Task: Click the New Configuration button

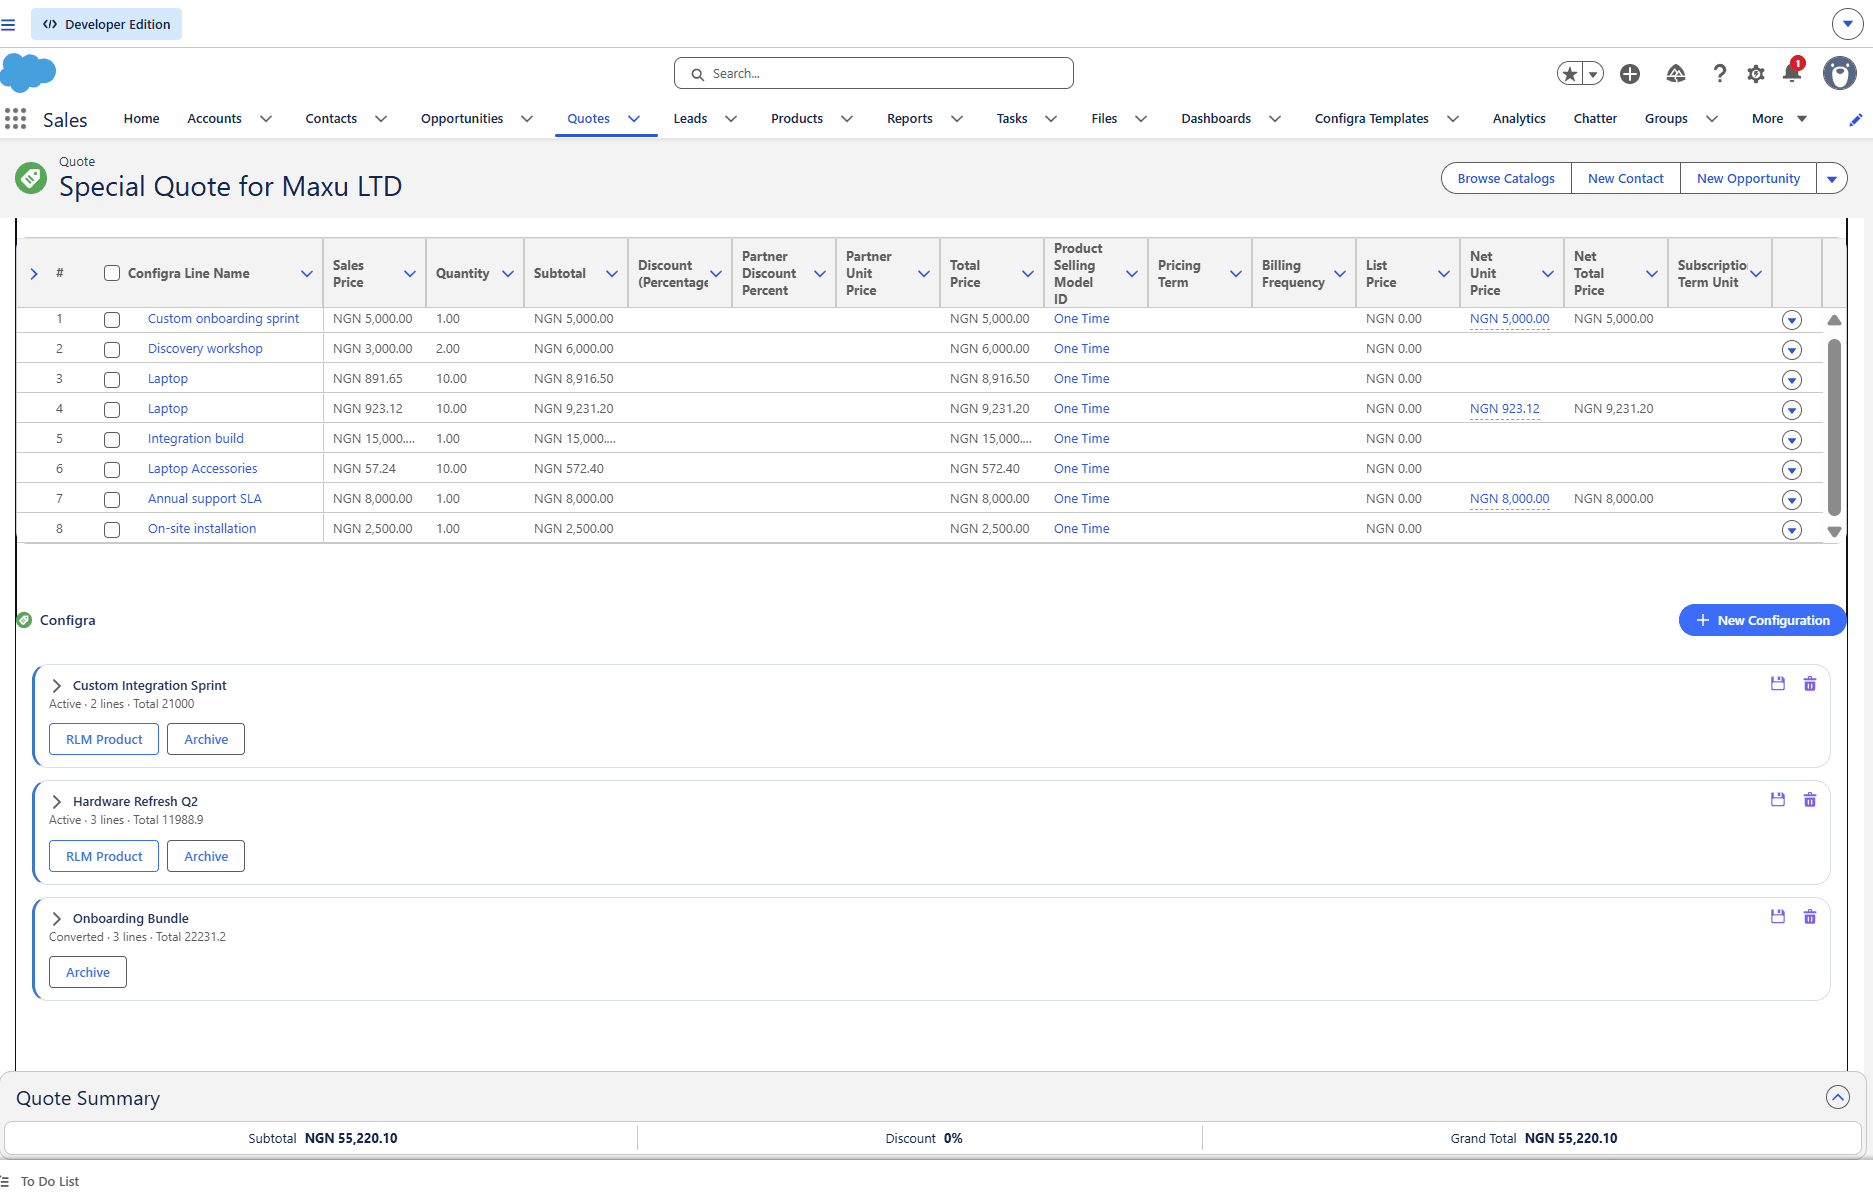Action: click(1763, 620)
